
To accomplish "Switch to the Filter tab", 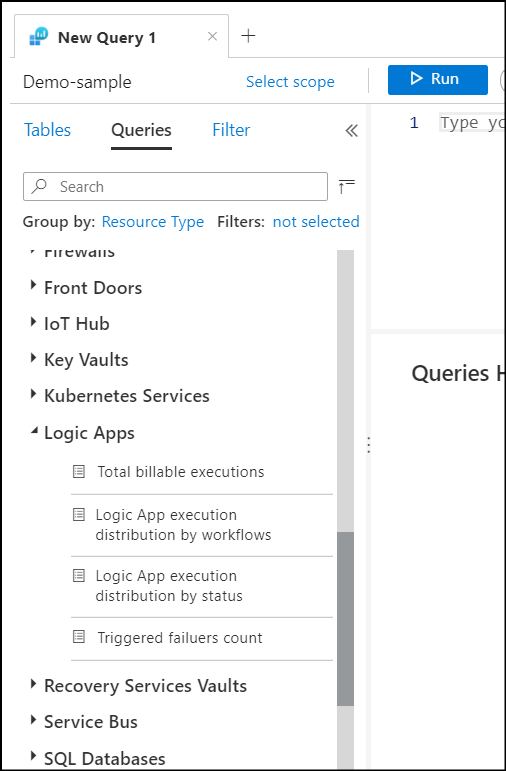I will coord(231,130).
